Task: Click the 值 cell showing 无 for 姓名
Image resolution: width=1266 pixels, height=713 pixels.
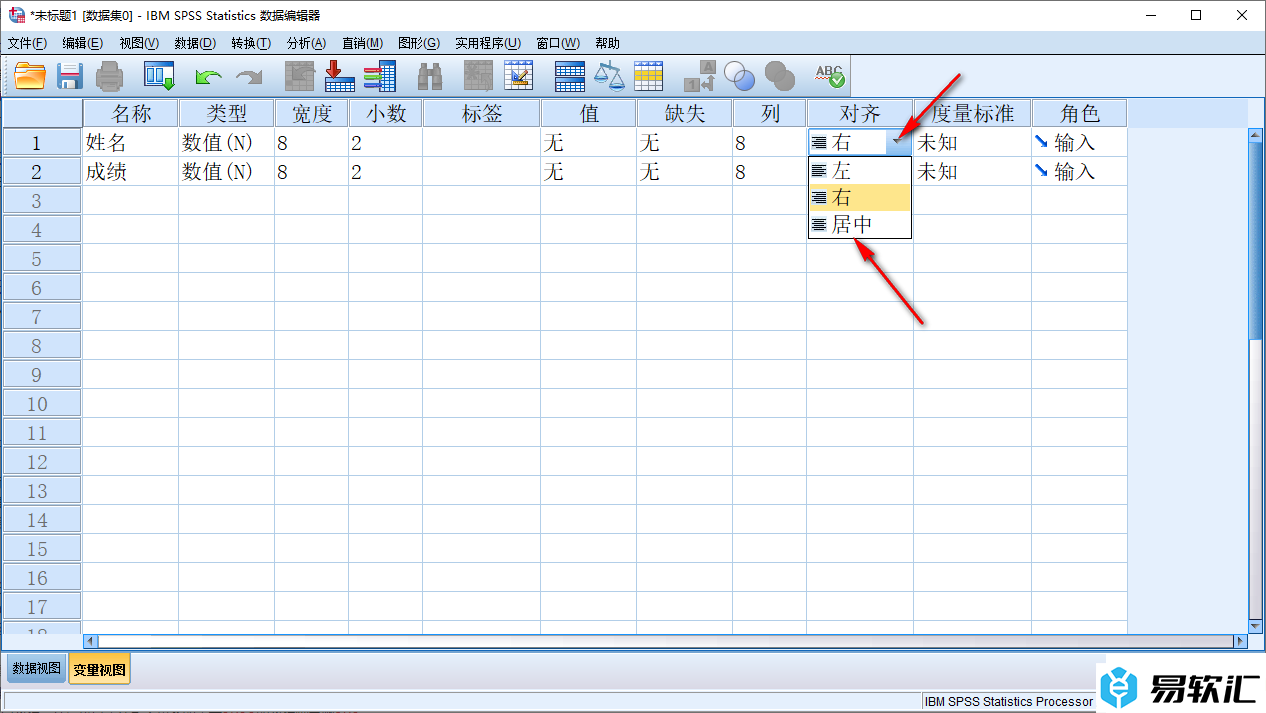Action: coord(589,143)
